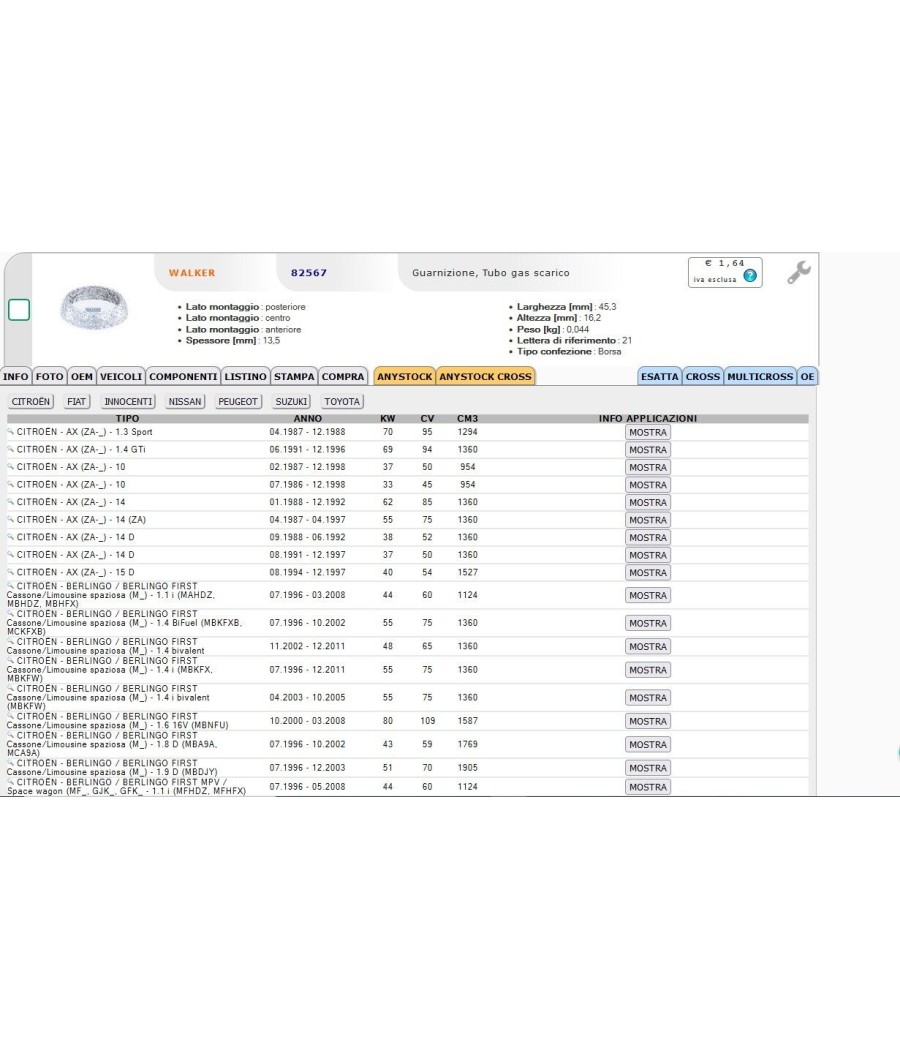
Task: Open the MULTICROSS tab
Action: tap(760, 376)
